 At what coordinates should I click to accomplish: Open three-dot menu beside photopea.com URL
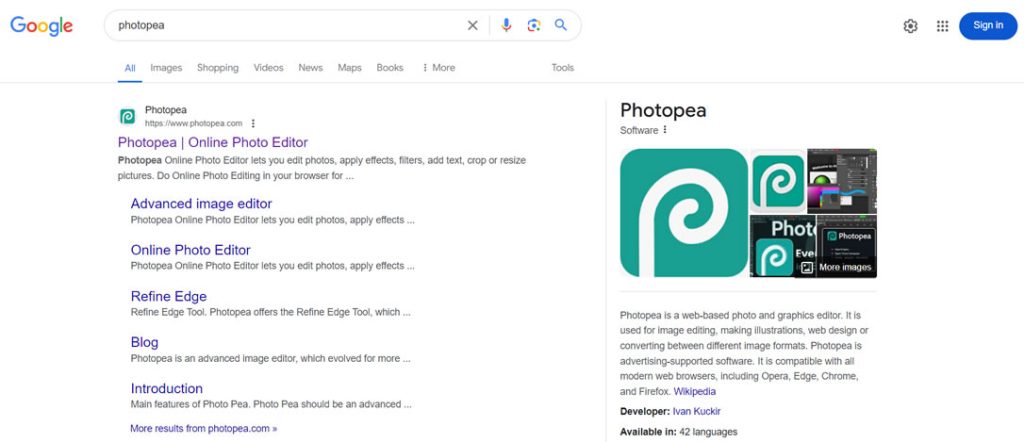click(x=253, y=123)
